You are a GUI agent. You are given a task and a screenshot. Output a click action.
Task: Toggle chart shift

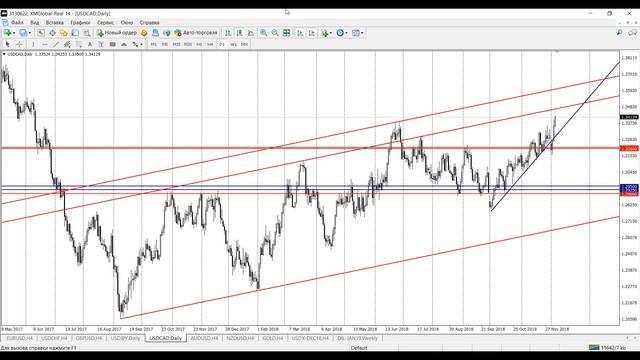pyautogui.click(x=311, y=33)
